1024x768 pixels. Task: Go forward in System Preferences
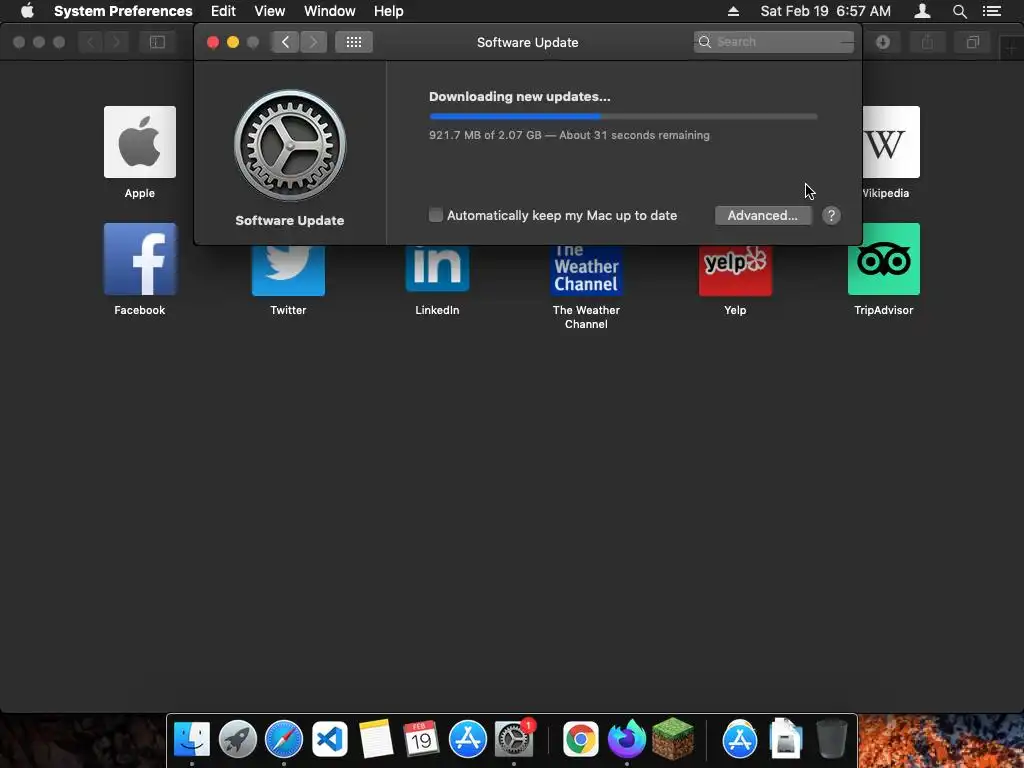click(x=313, y=42)
